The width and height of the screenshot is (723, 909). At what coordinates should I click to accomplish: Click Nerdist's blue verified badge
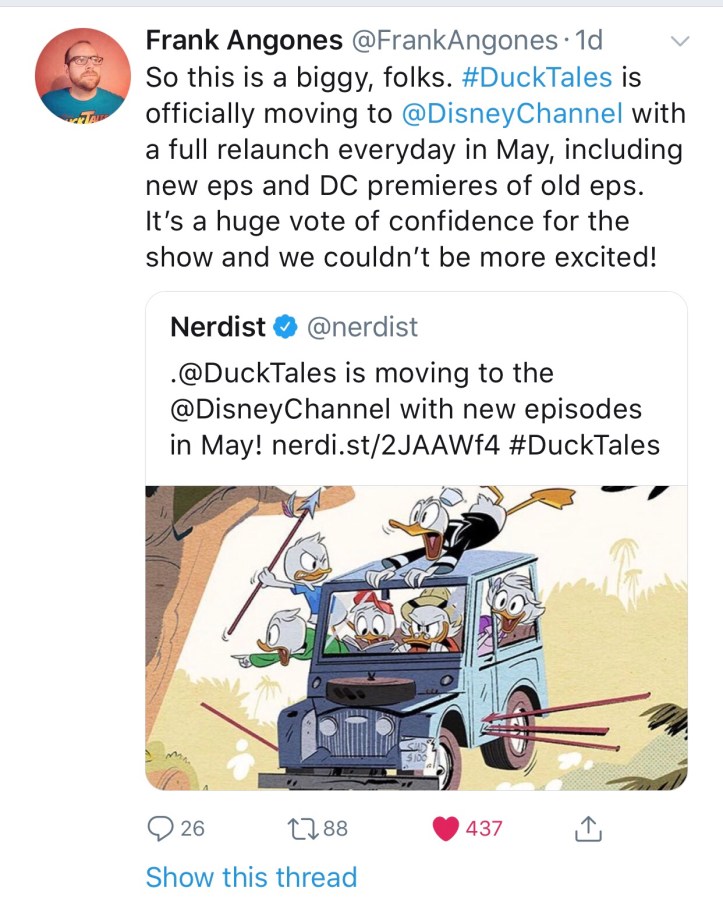tap(285, 327)
